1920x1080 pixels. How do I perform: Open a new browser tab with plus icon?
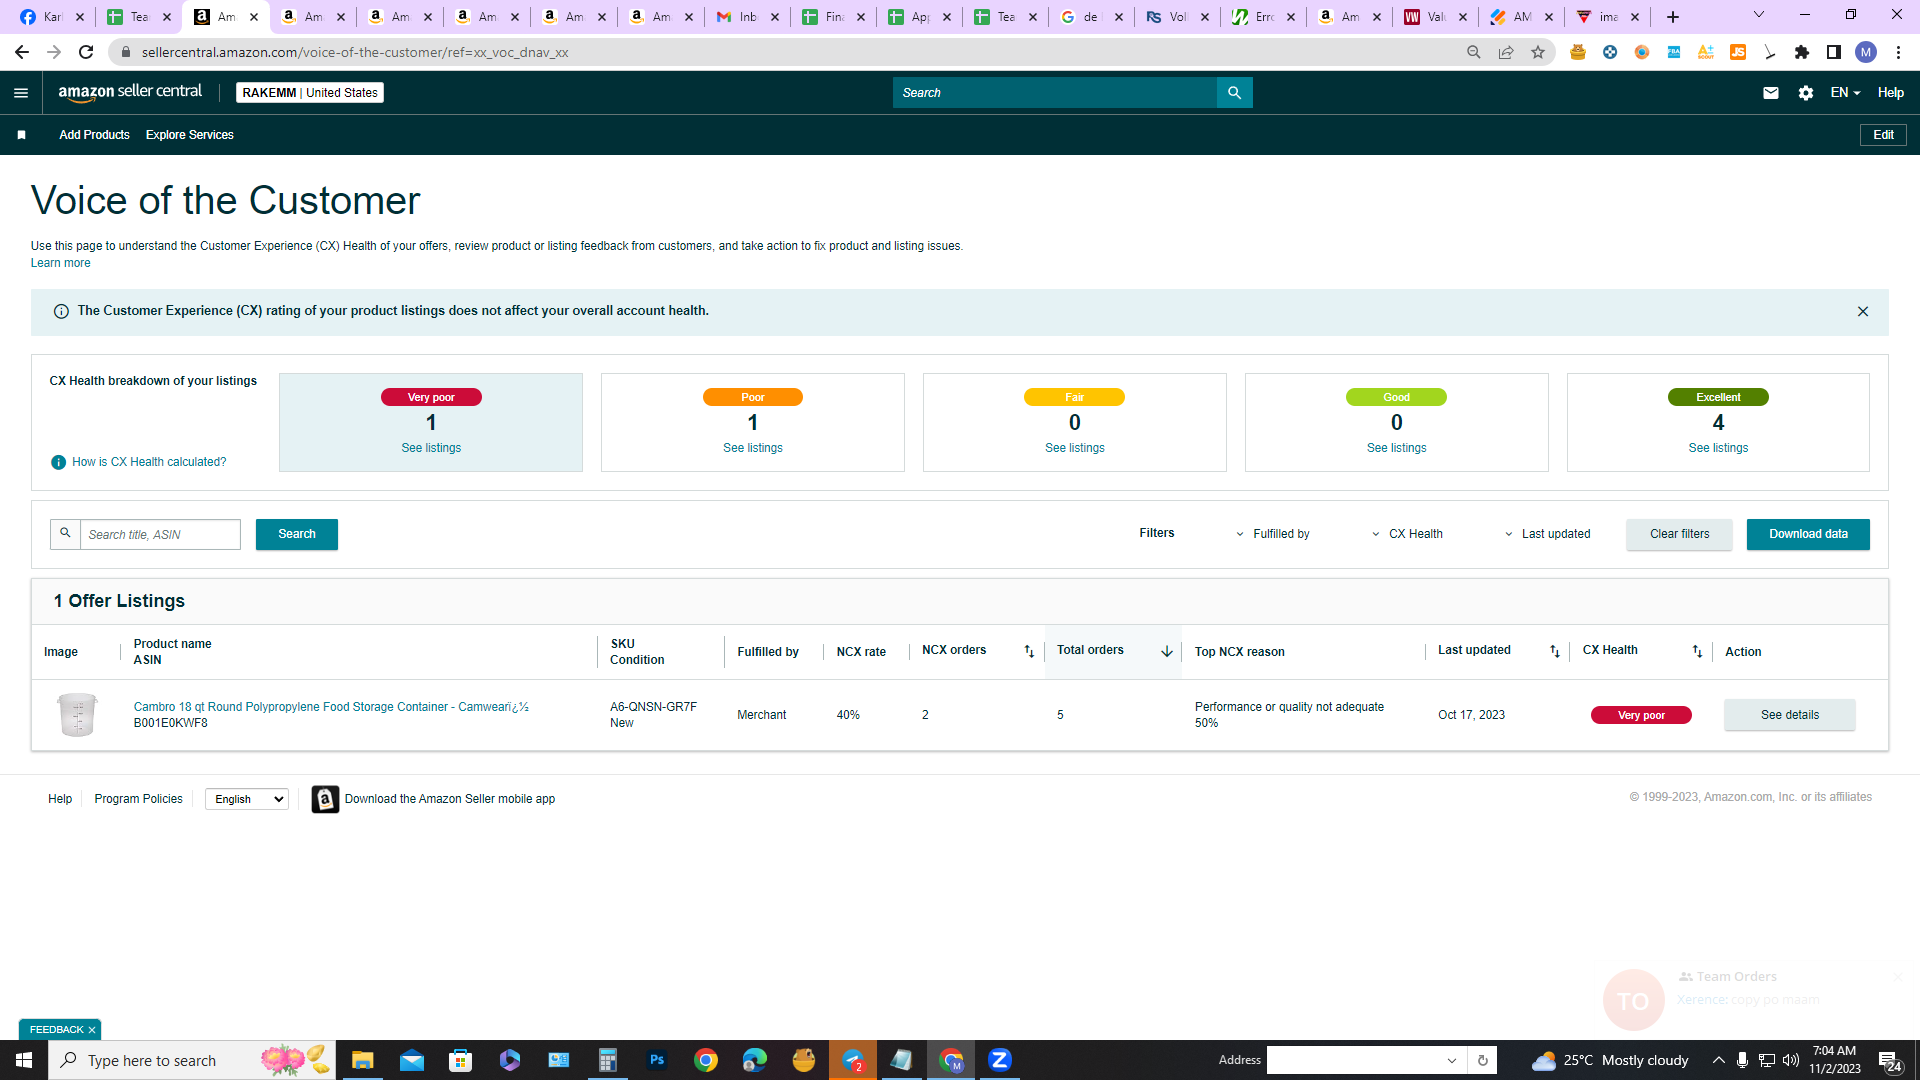tap(1673, 17)
